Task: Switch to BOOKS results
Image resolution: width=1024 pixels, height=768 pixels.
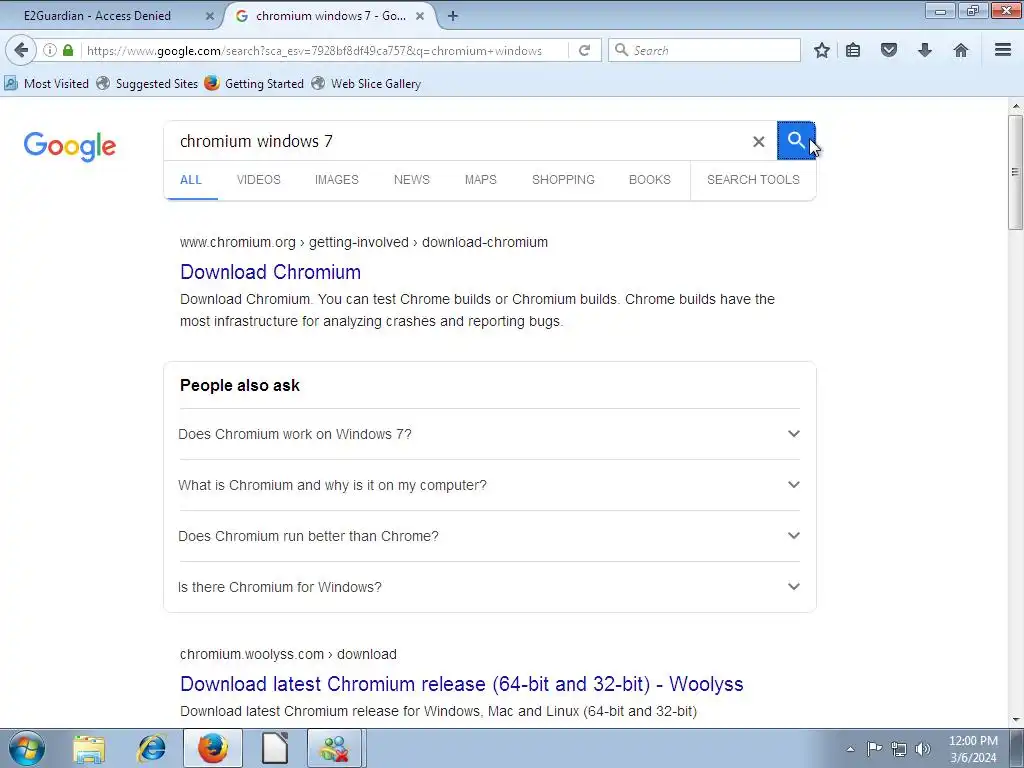Action: click(x=650, y=180)
